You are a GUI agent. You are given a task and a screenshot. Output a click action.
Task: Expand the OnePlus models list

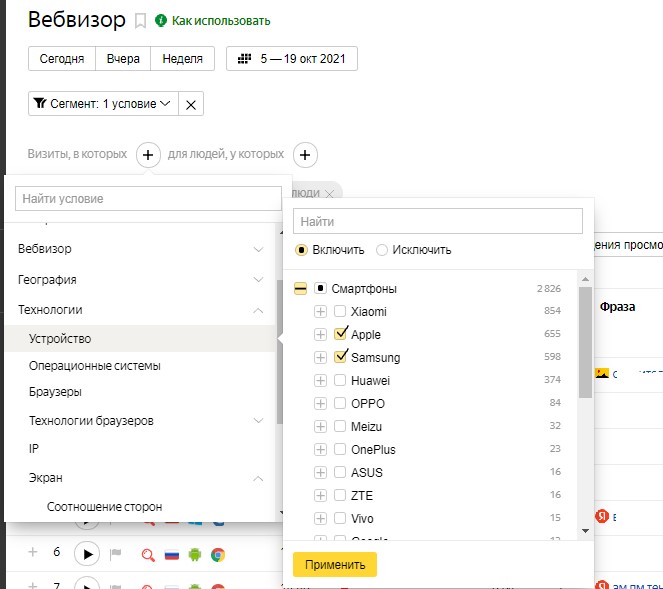click(320, 449)
